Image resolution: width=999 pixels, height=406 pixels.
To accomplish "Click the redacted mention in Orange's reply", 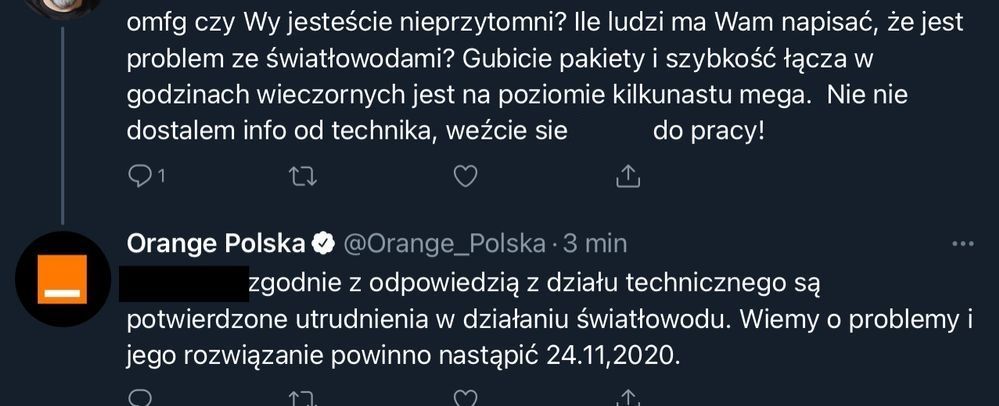I will pos(183,284).
